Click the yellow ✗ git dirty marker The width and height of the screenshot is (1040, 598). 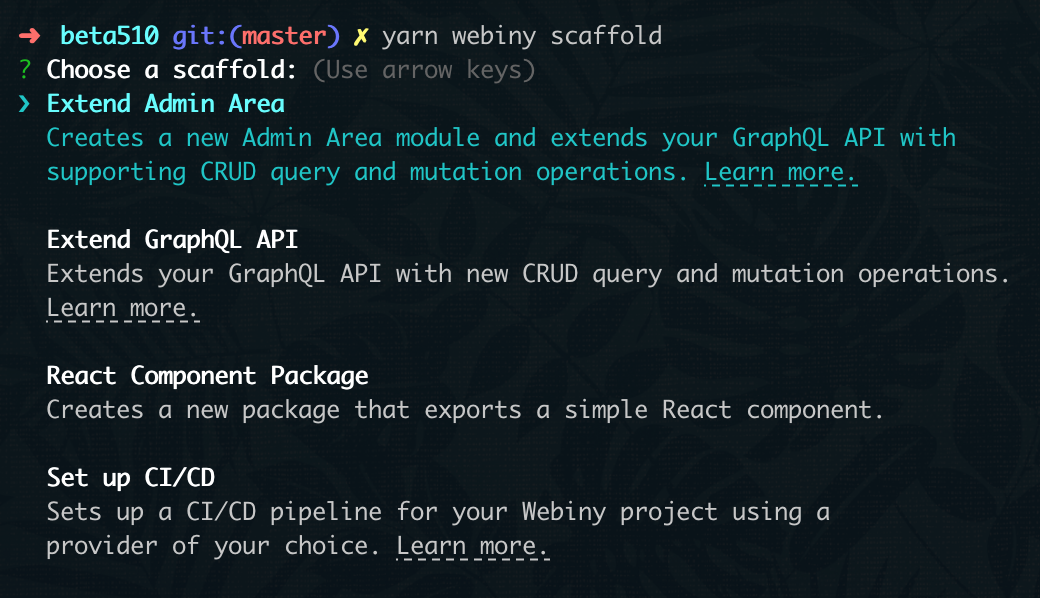click(x=361, y=36)
